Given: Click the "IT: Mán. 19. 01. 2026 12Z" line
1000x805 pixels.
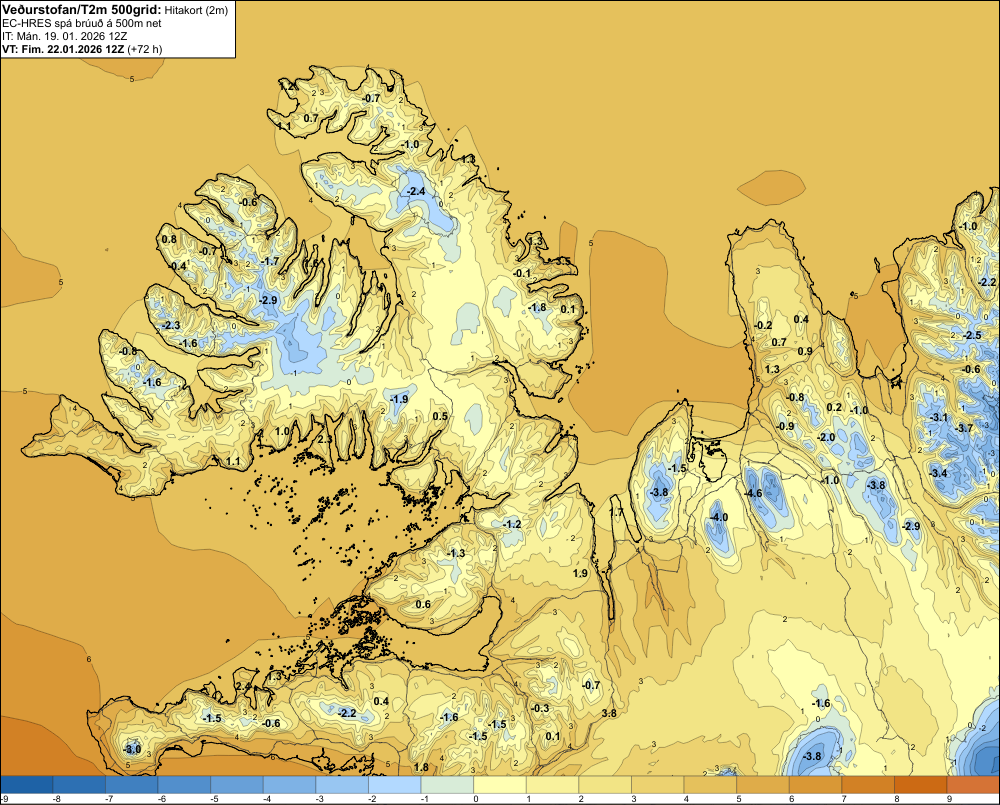Looking at the screenshot, I should pos(64,36).
